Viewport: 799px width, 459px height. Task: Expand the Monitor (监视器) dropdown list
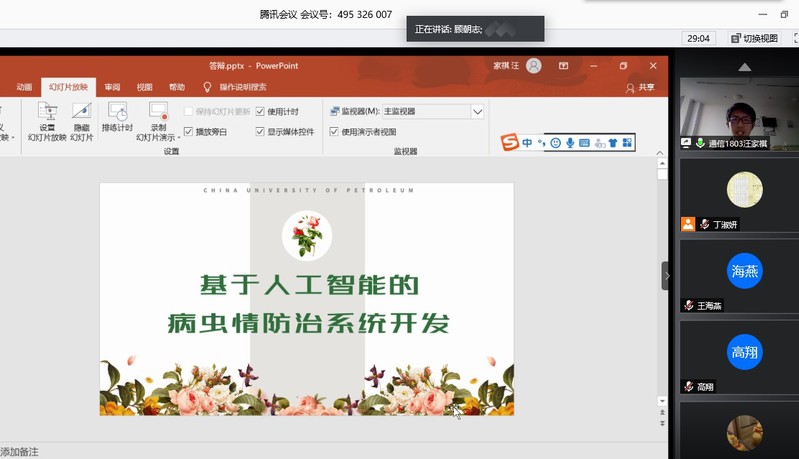pyautogui.click(x=477, y=112)
